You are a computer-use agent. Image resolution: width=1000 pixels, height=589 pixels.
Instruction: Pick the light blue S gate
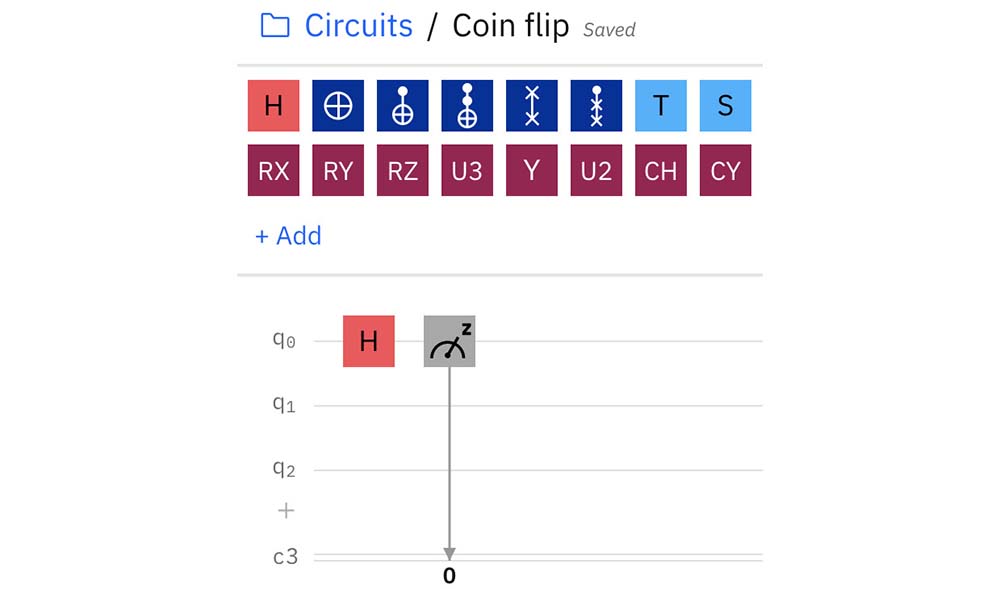pos(725,106)
